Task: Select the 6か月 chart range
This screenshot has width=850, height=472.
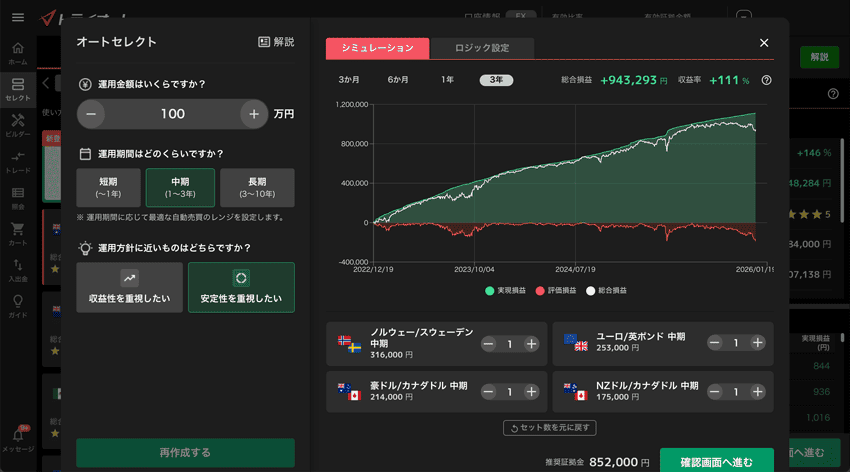Action: 398,80
